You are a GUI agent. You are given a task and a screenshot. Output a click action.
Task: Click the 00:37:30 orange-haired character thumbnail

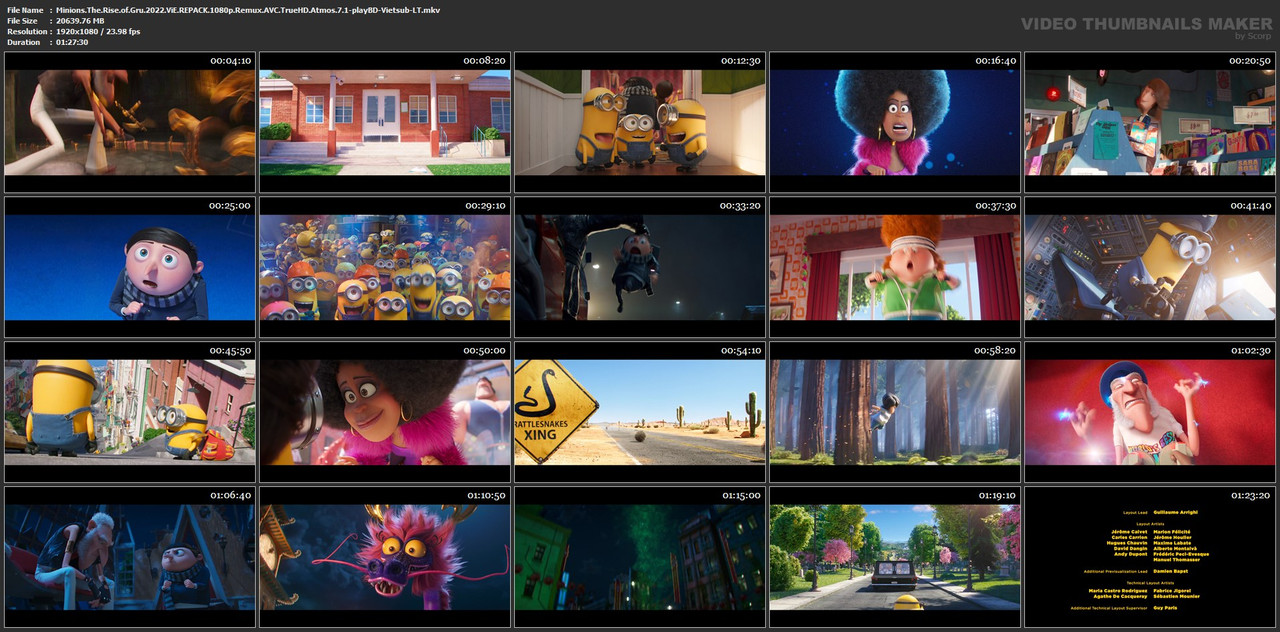click(x=895, y=267)
